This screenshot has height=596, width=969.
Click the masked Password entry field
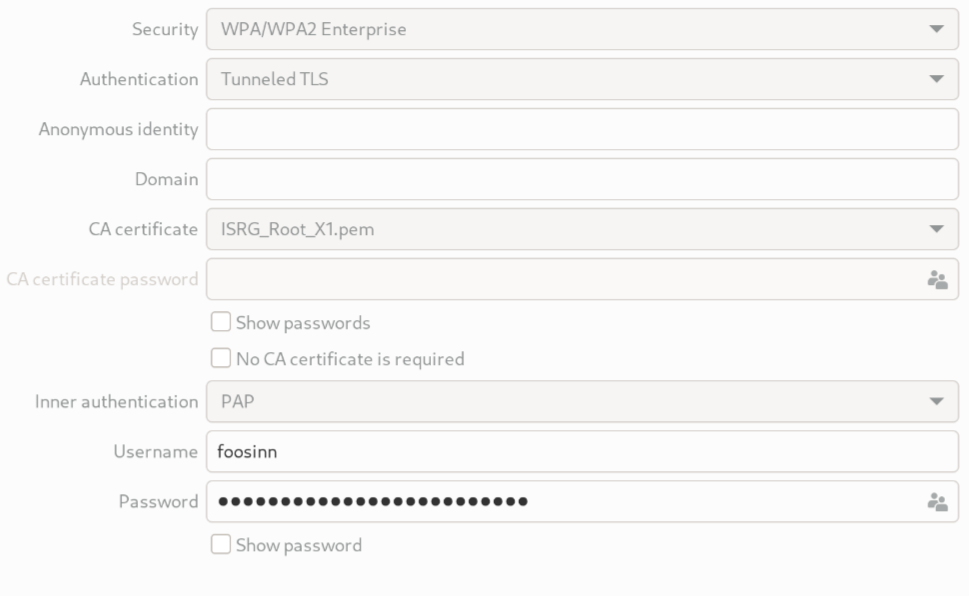(560, 501)
